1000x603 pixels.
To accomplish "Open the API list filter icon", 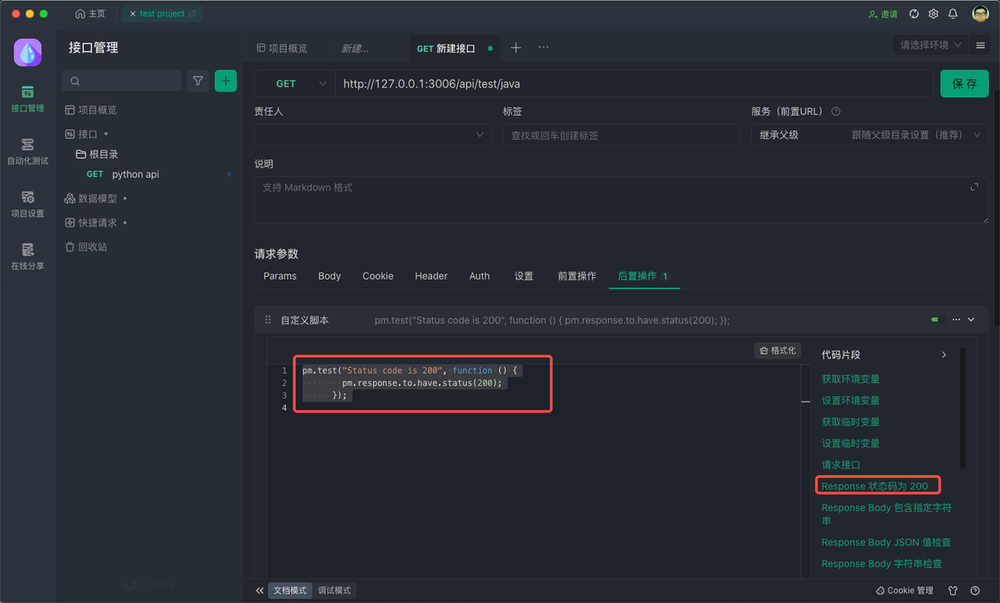I will (197, 80).
